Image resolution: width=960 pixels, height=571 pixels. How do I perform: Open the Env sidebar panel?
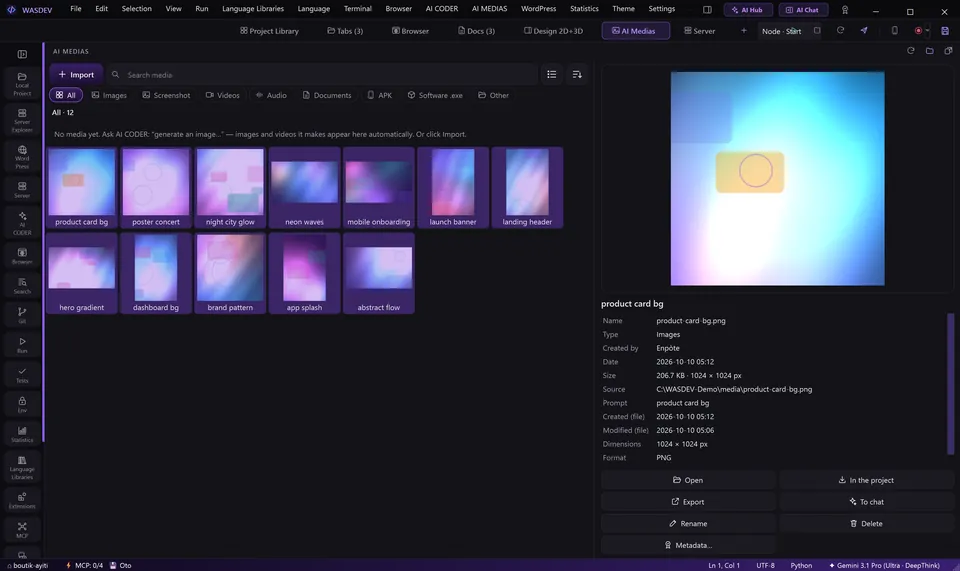click(22, 405)
